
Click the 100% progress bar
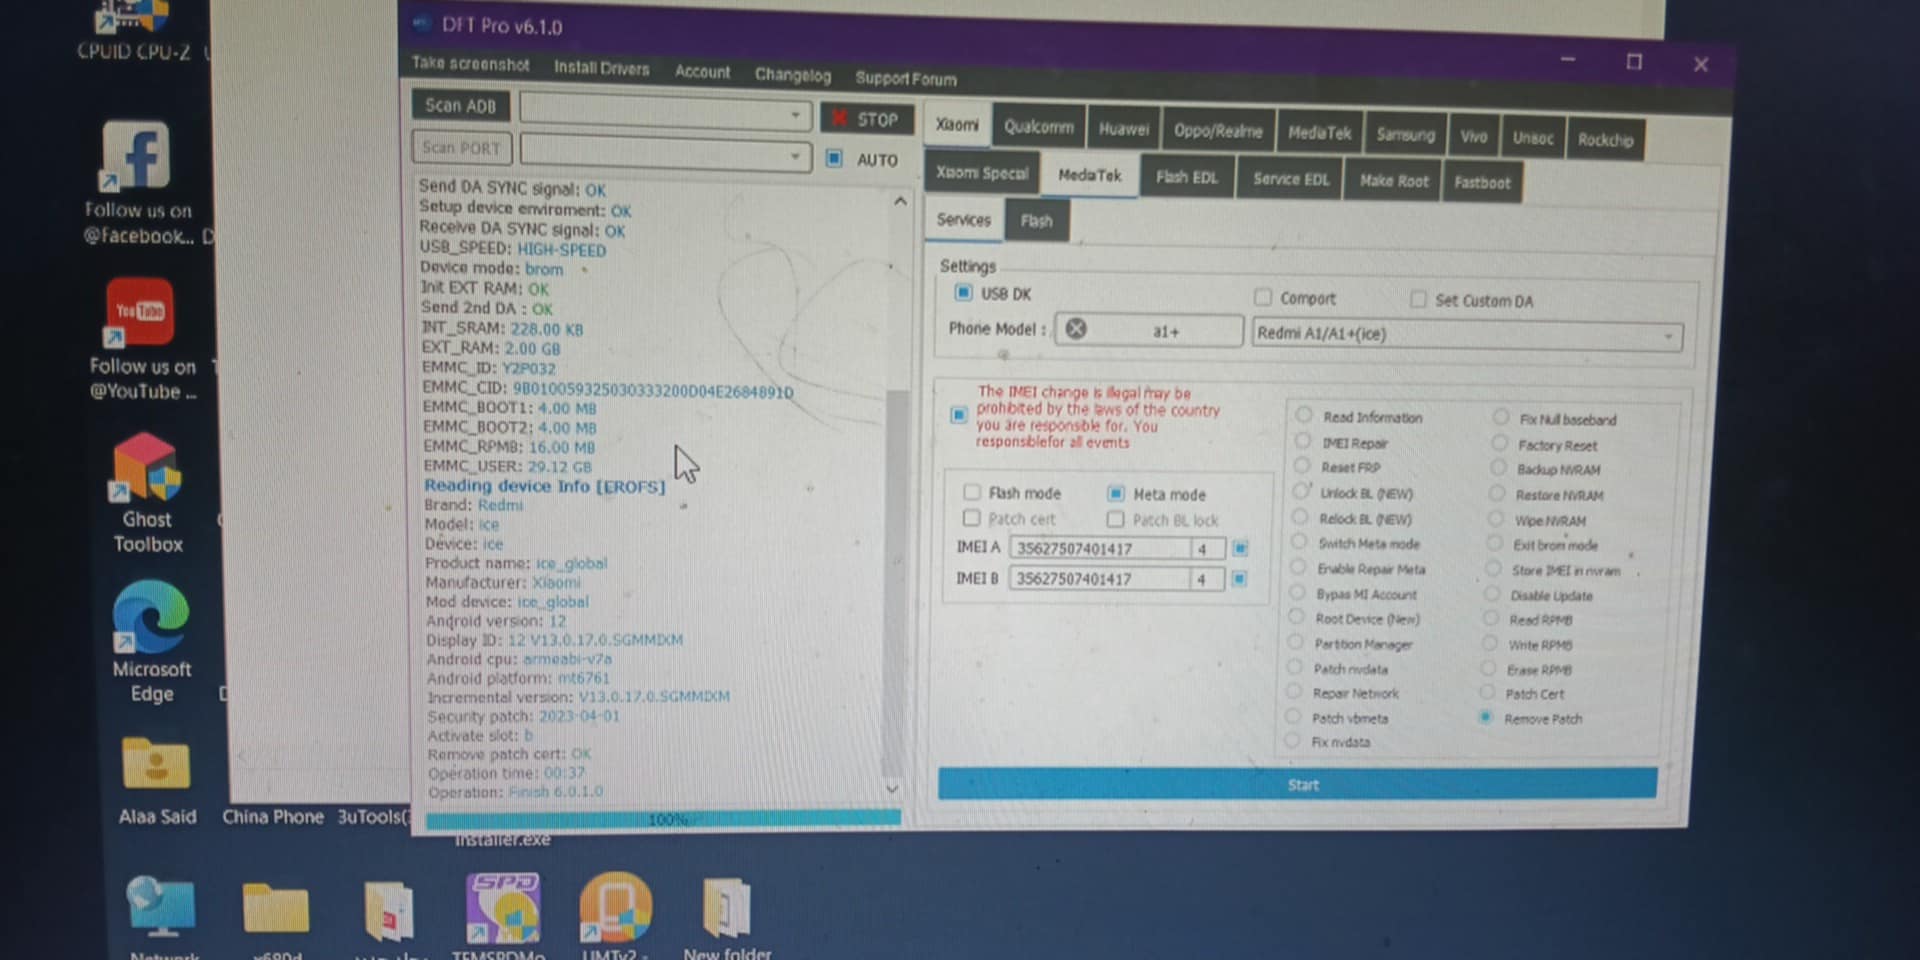(x=663, y=820)
